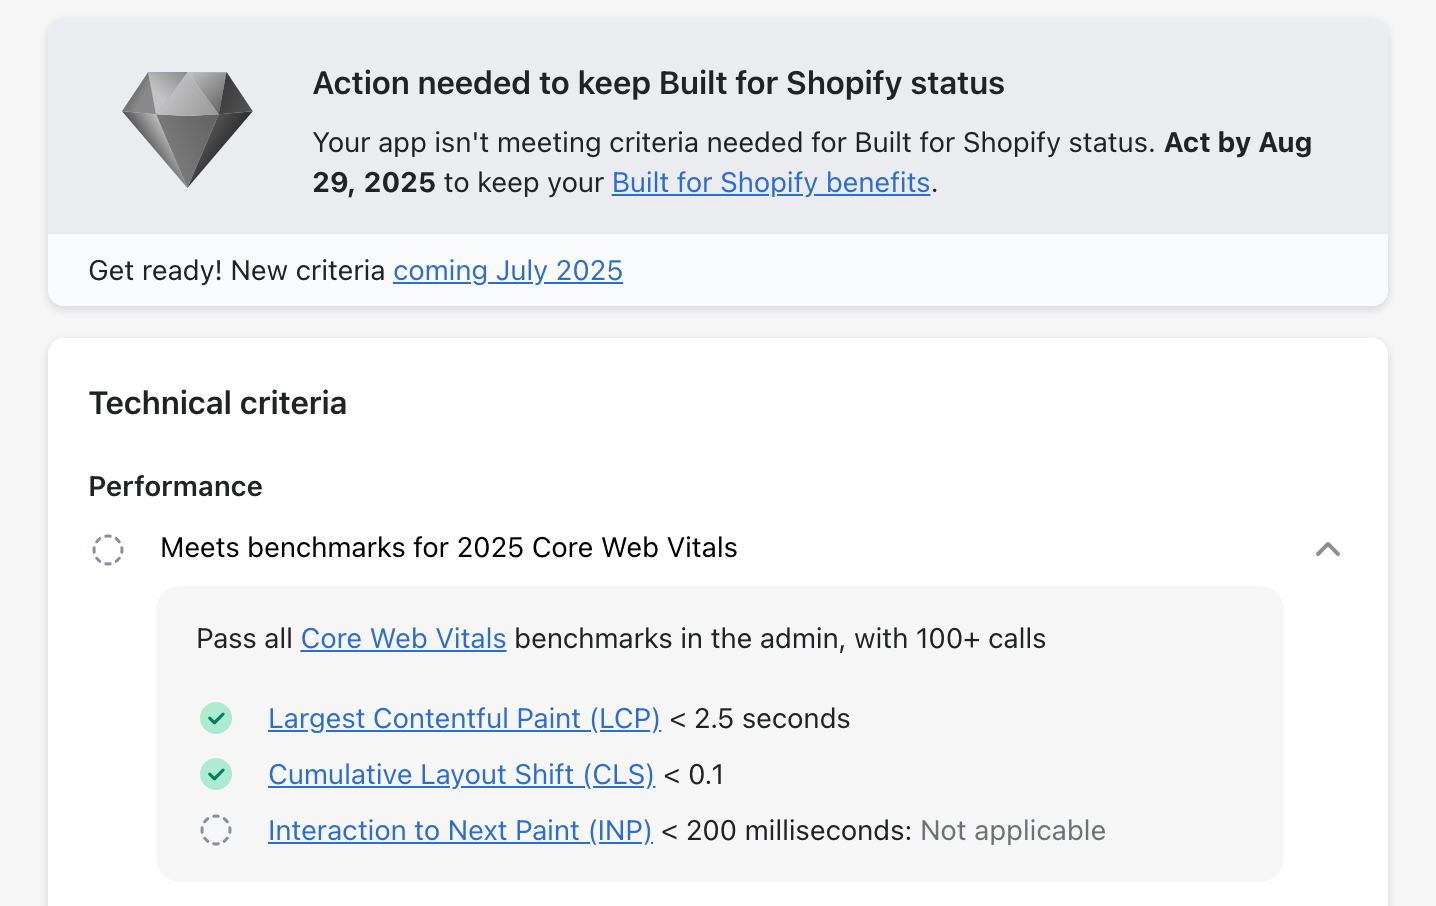The image size is (1436, 906).
Task: Collapse the Core Web Vitals section with chevron
Action: (x=1328, y=549)
